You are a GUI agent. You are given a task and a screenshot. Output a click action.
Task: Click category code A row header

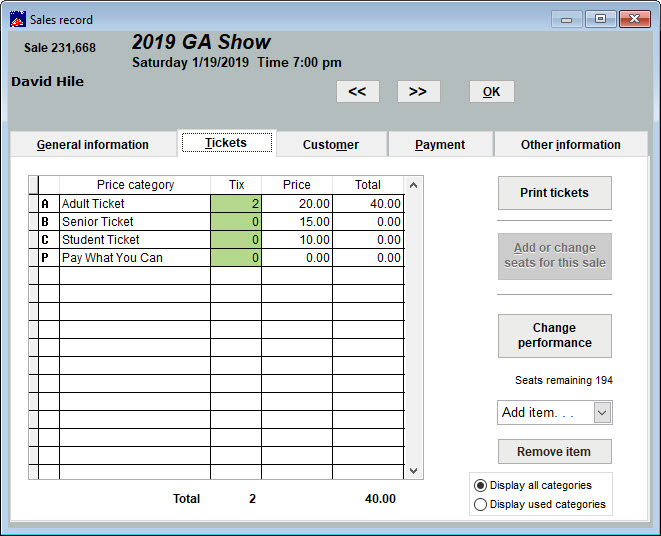coord(48,204)
